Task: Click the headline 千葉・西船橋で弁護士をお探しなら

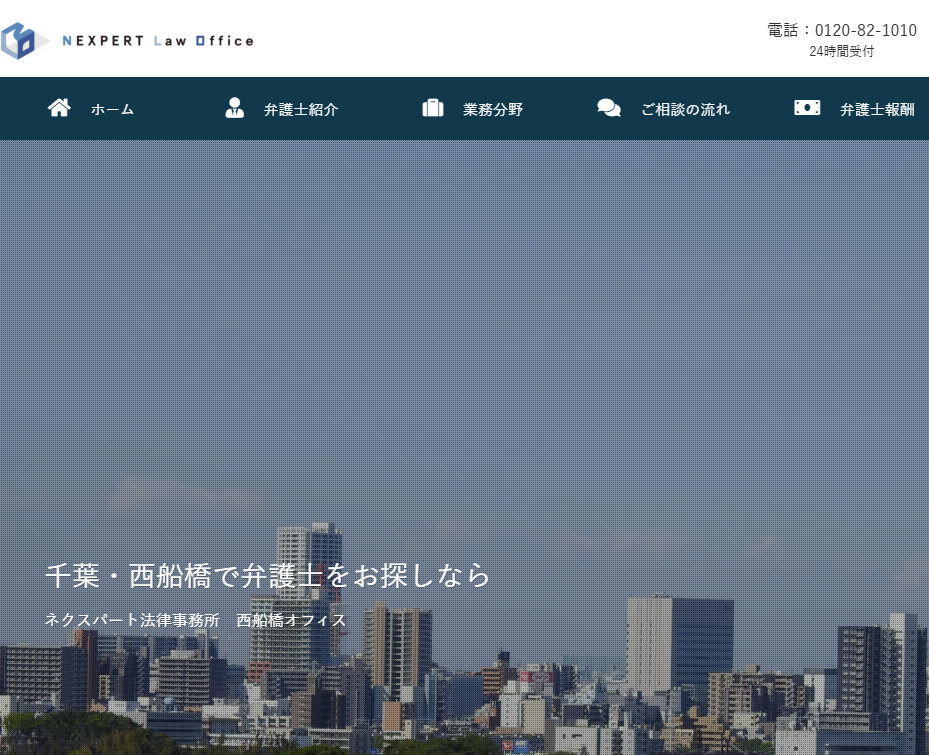Action: pyautogui.click(x=267, y=576)
